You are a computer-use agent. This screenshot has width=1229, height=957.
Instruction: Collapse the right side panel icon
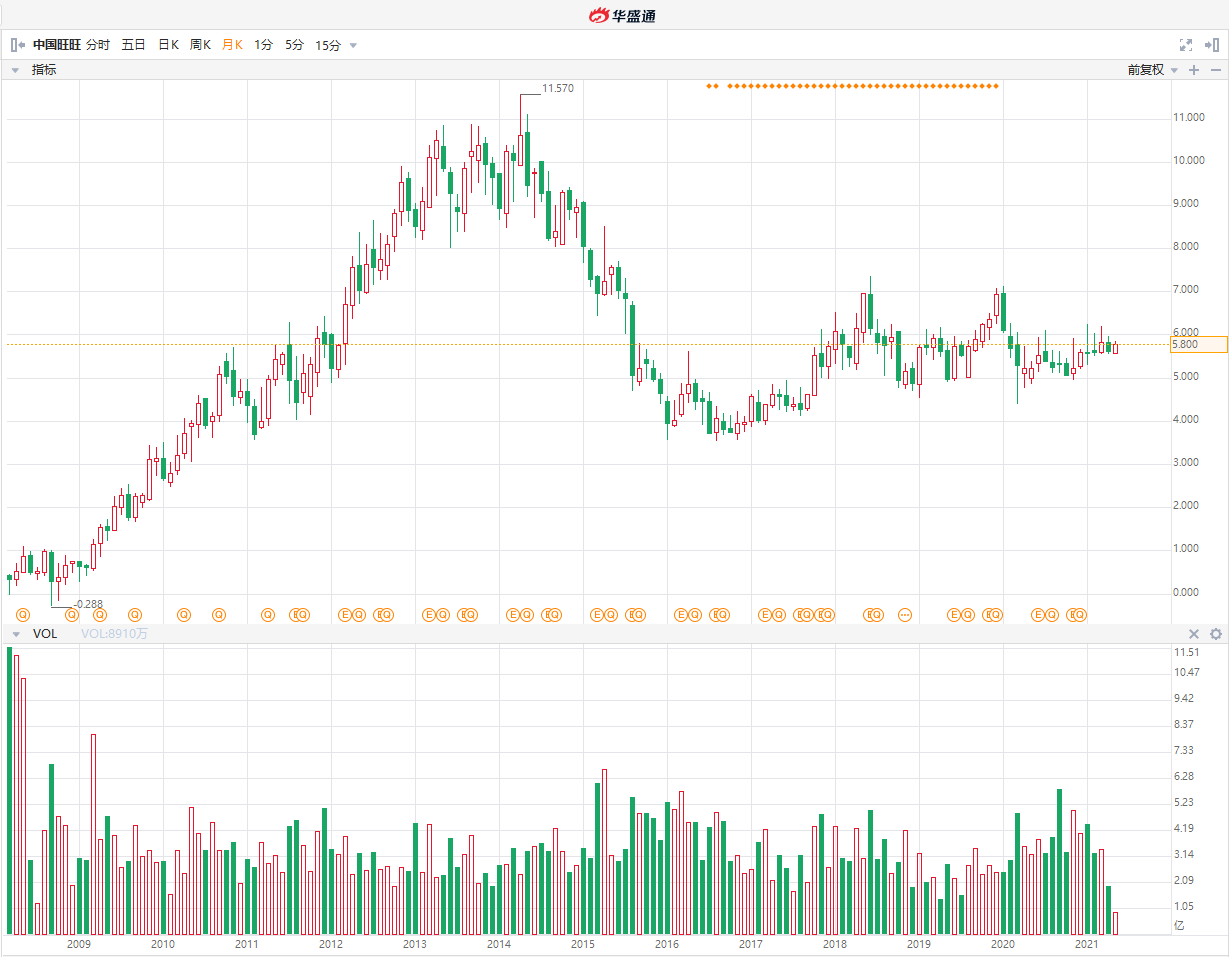coord(1212,45)
